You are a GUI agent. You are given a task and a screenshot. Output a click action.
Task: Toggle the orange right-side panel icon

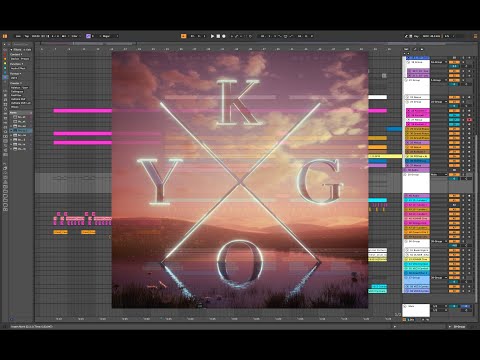(x=476, y=36)
